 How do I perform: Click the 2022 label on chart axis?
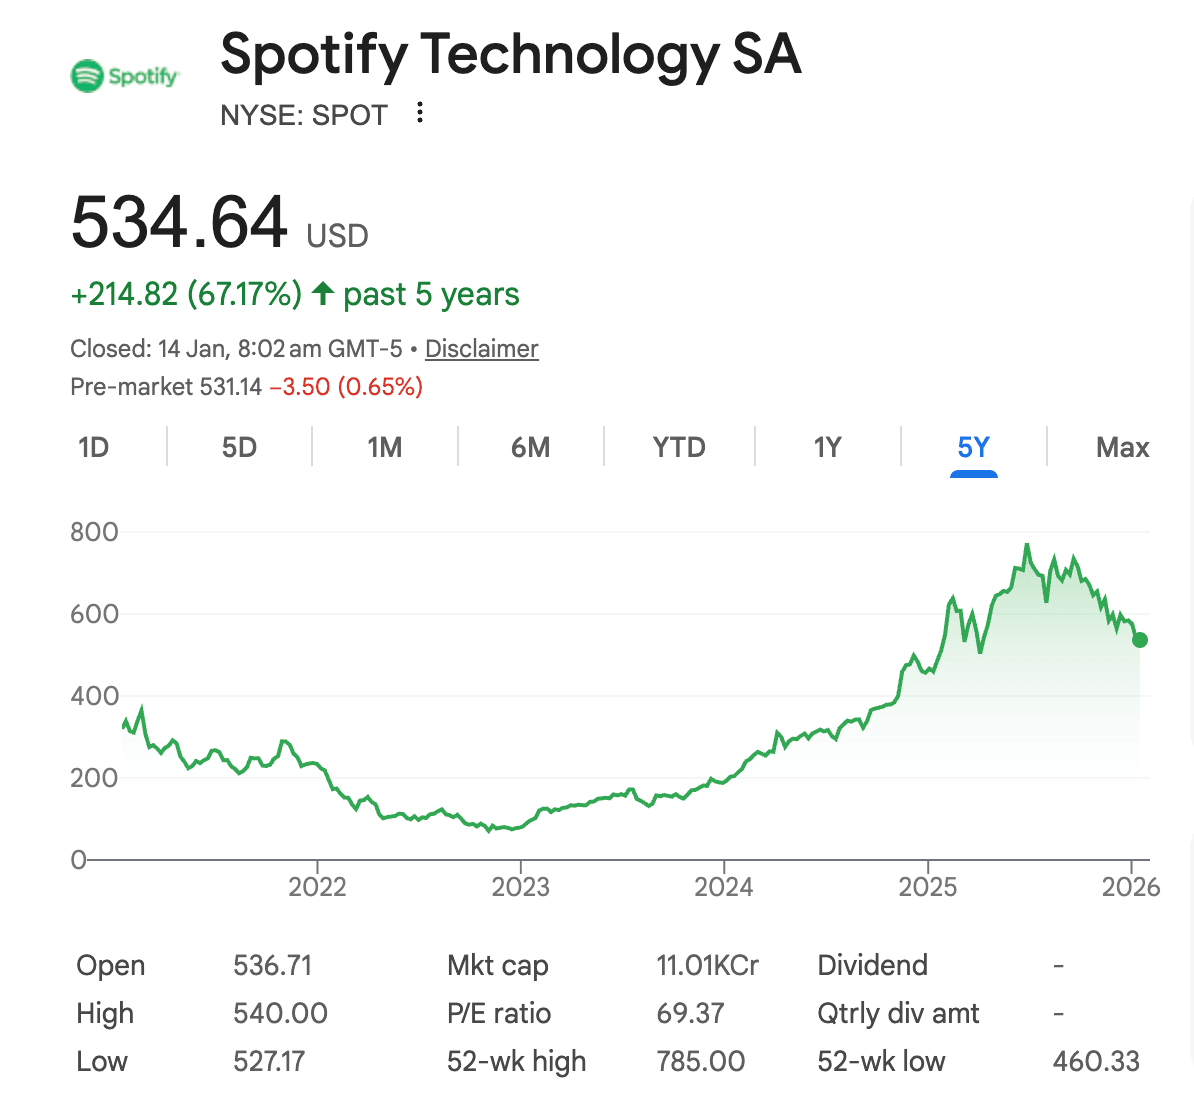tap(317, 887)
